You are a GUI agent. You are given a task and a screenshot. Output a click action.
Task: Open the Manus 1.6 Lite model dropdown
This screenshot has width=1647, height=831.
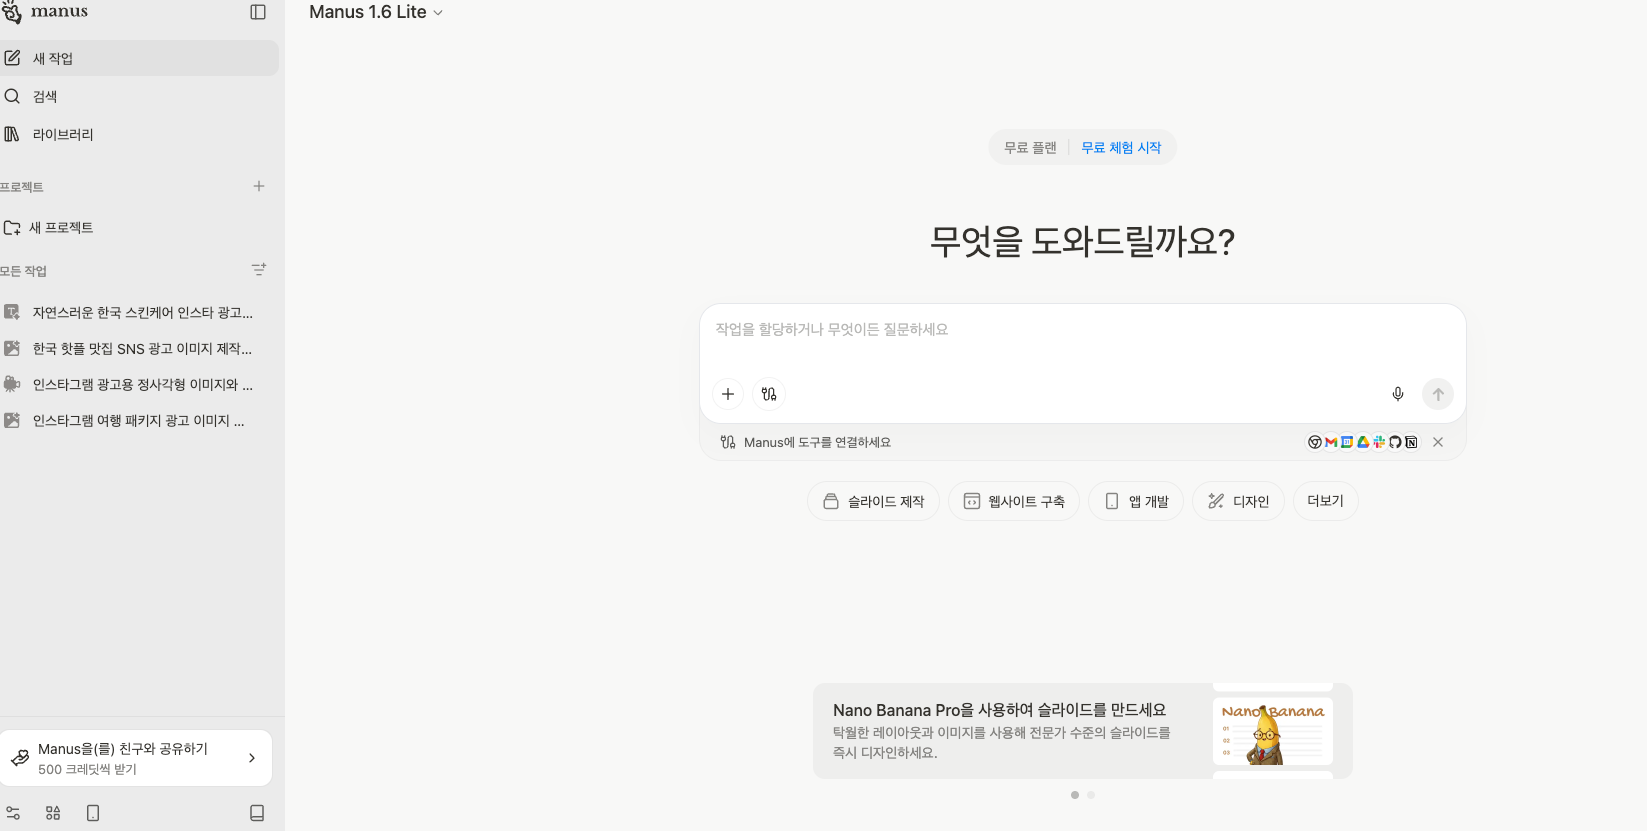pyautogui.click(x=375, y=12)
